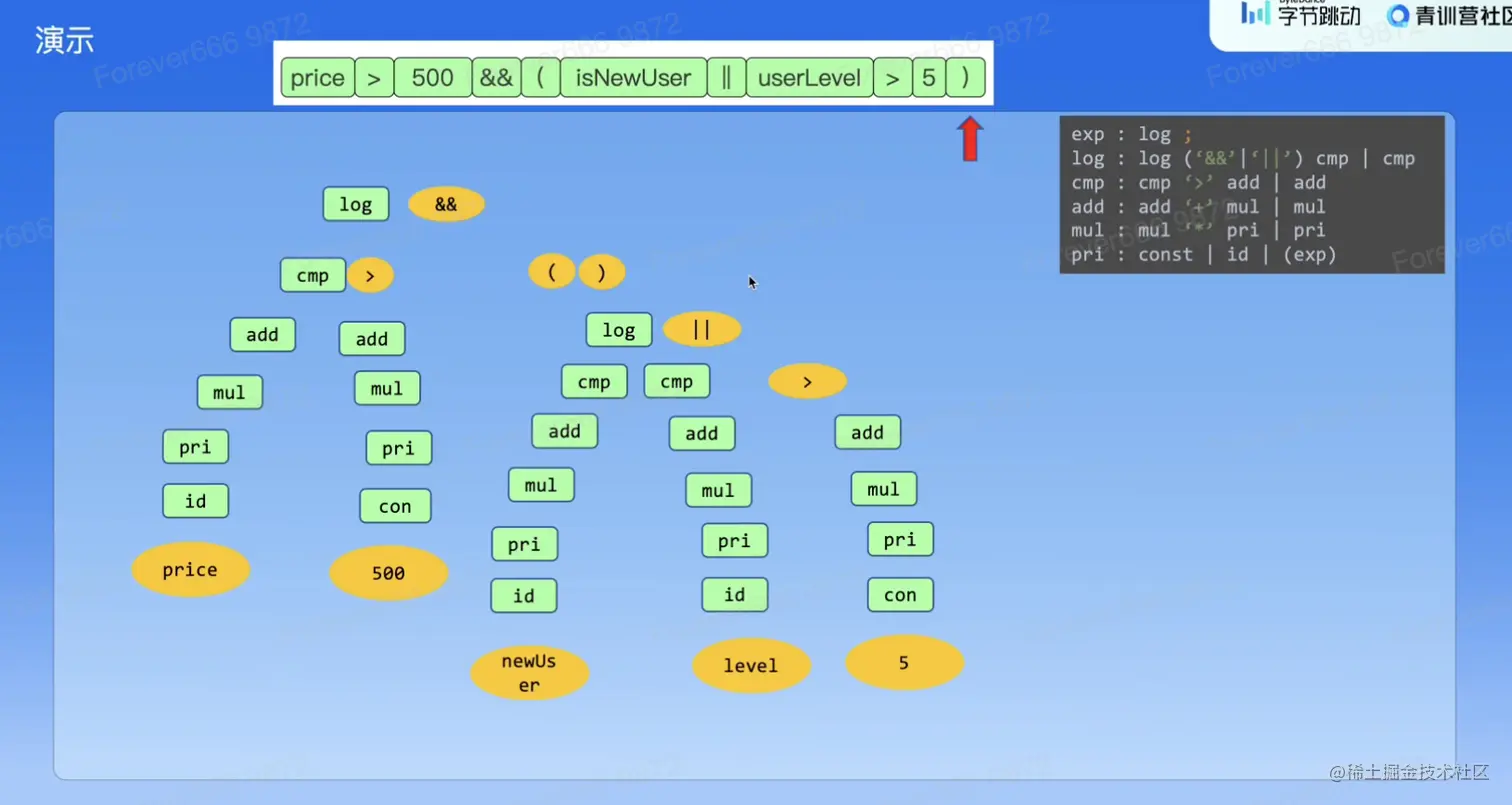Screen dimensions: 1512x805
Task: Click the pri node above the 5 con node
Action: [x=900, y=539]
